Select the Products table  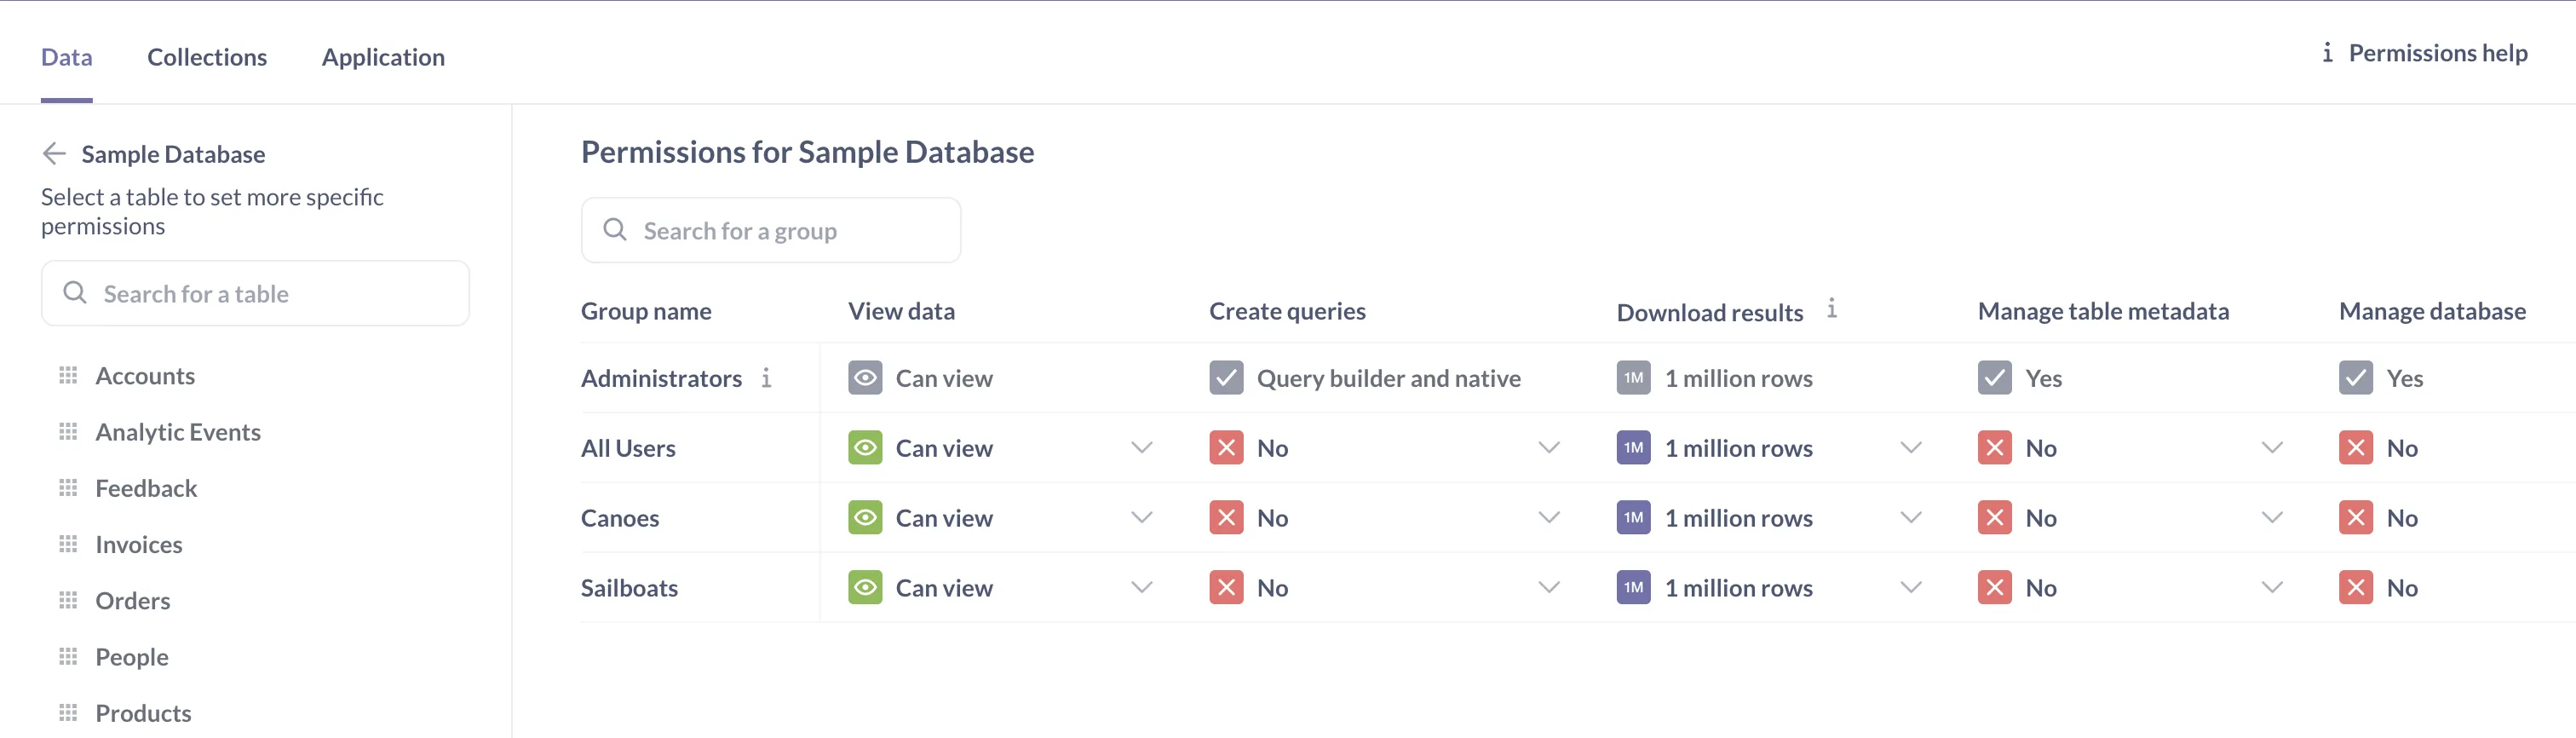pyautogui.click(x=143, y=712)
